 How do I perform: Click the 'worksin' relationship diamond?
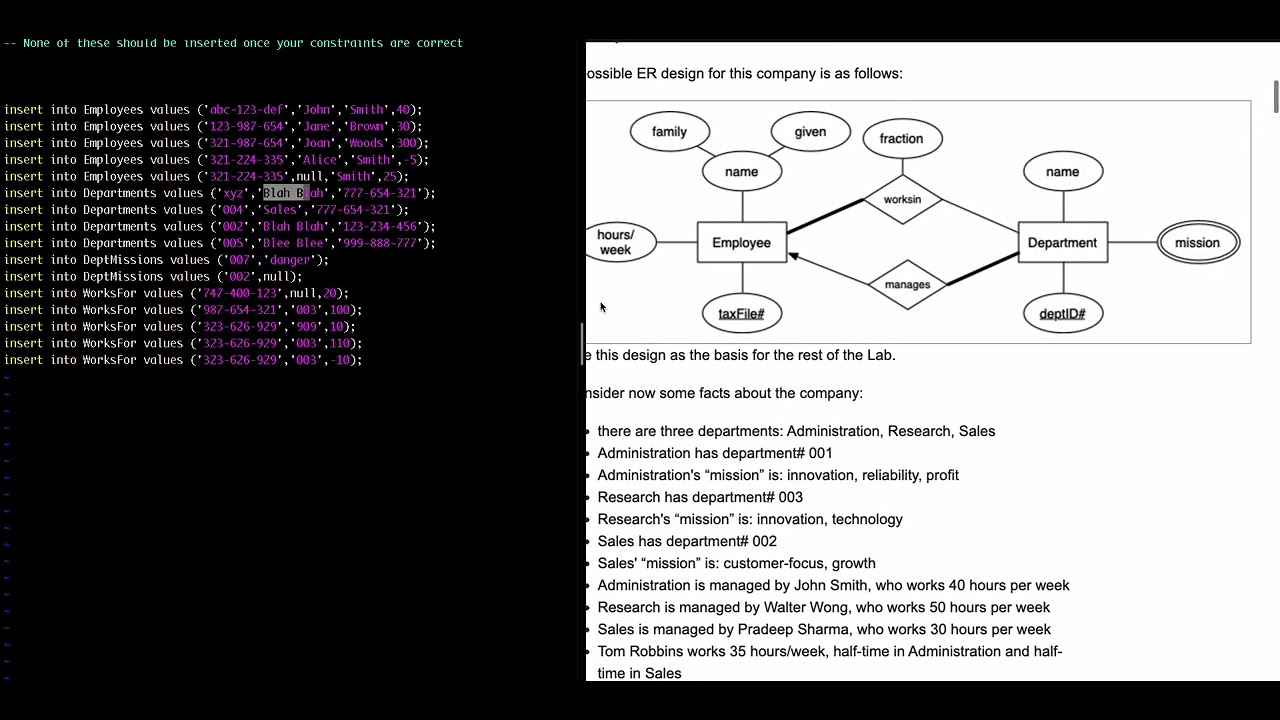click(x=902, y=200)
